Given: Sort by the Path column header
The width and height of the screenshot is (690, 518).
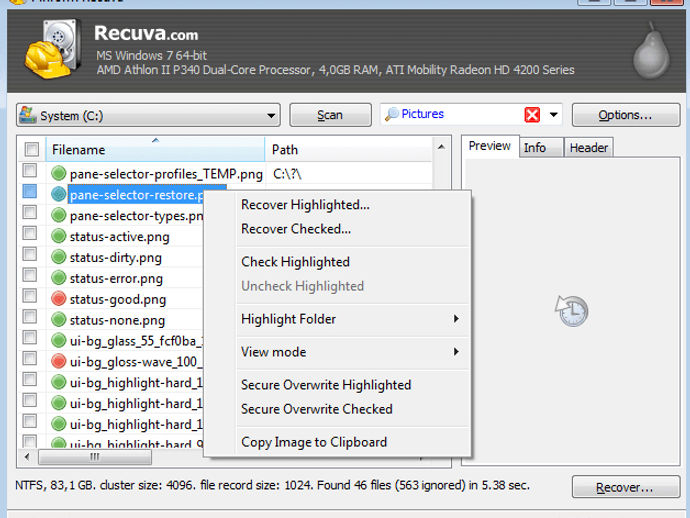Looking at the screenshot, I should click(x=349, y=150).
